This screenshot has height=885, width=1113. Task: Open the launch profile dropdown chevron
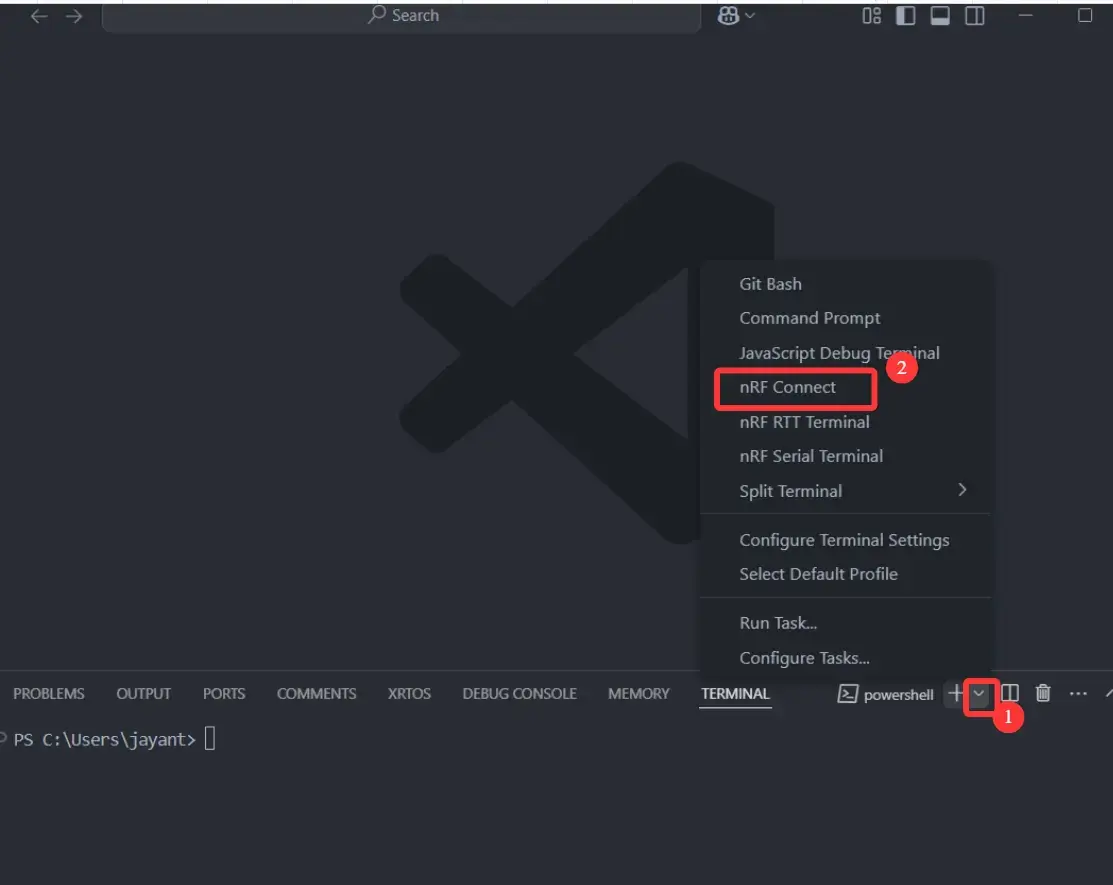979,693
